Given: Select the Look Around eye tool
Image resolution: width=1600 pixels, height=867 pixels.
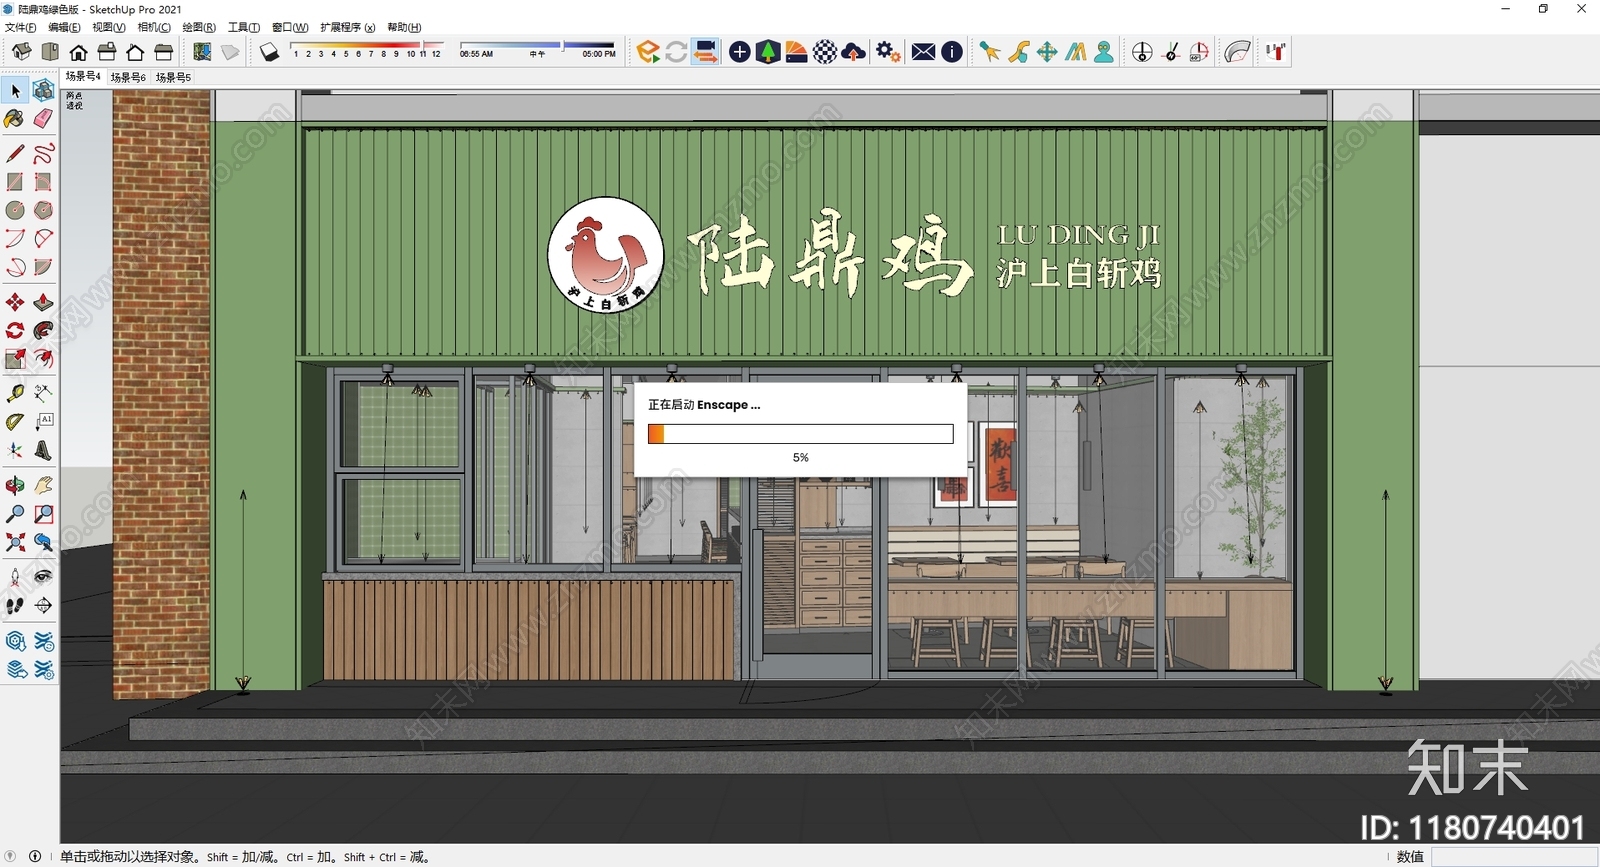Looking at the screenshot, I should [x=43, y=577].
